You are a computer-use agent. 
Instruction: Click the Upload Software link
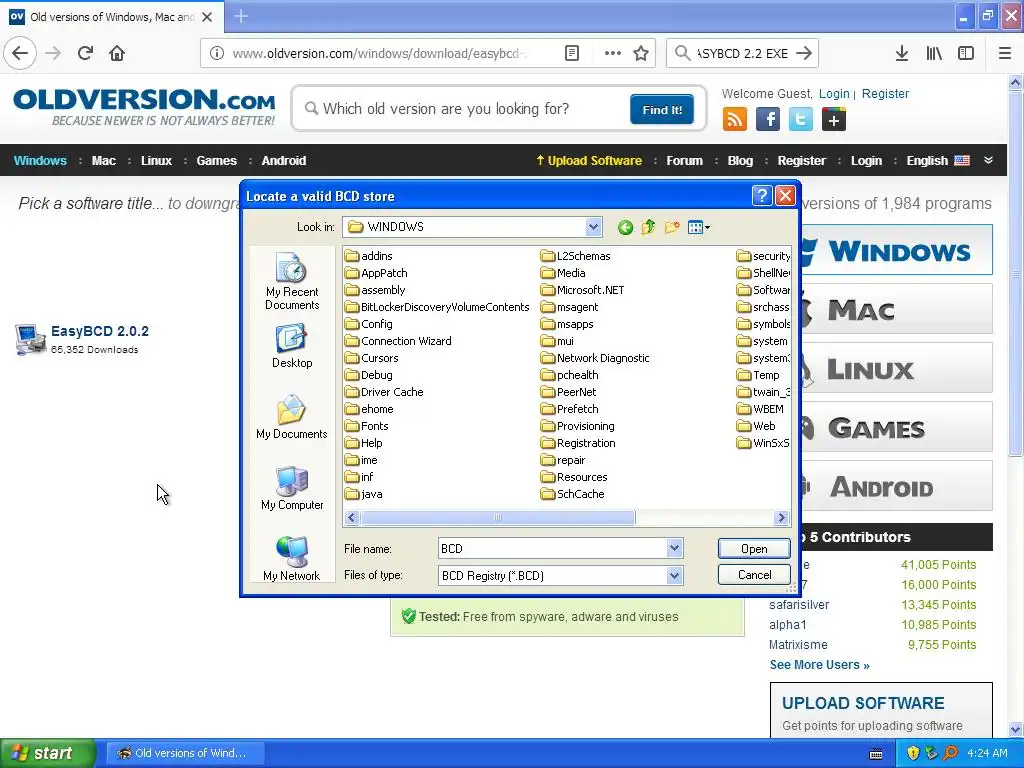tap(589, 161)
